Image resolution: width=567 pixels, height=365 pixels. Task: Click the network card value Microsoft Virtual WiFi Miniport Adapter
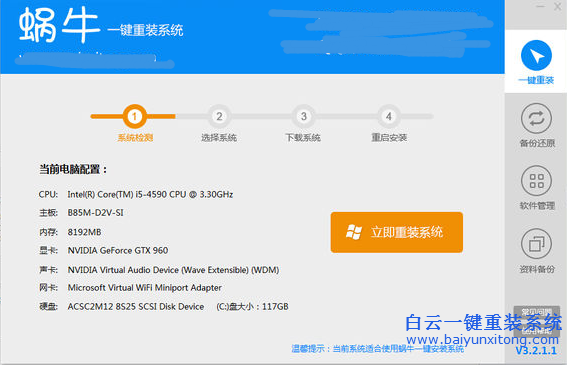pos(145,288)
